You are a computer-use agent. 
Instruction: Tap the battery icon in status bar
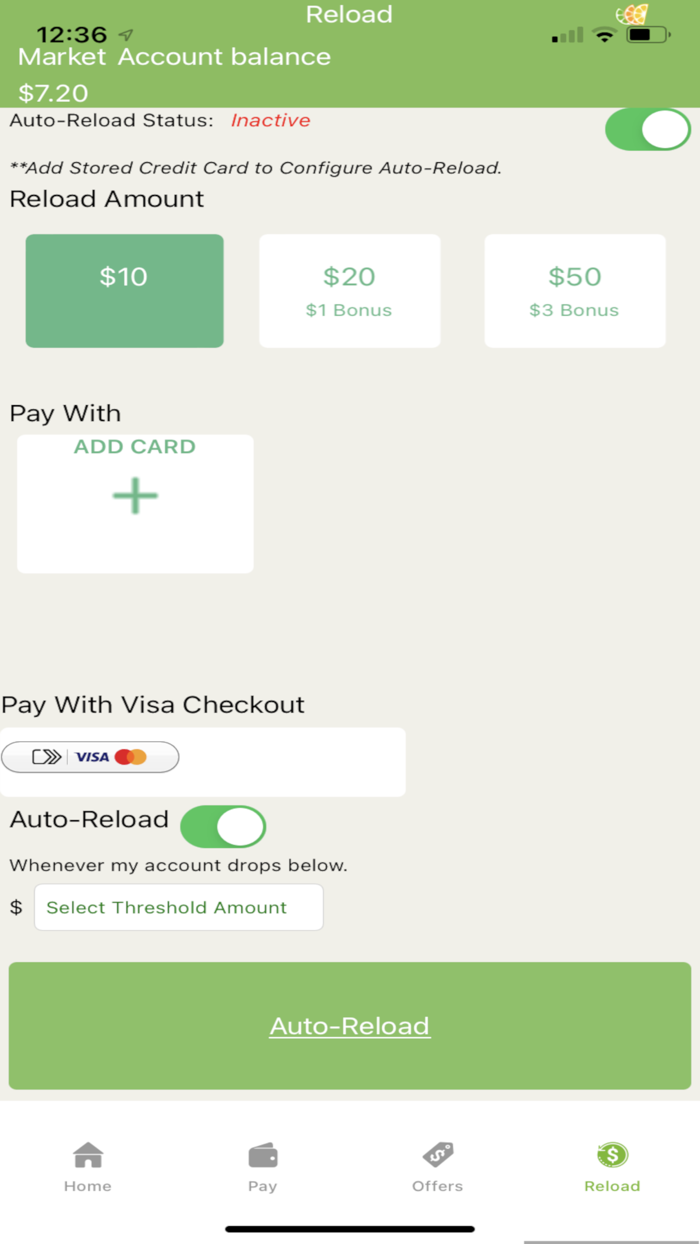click(x=648, y=35)
